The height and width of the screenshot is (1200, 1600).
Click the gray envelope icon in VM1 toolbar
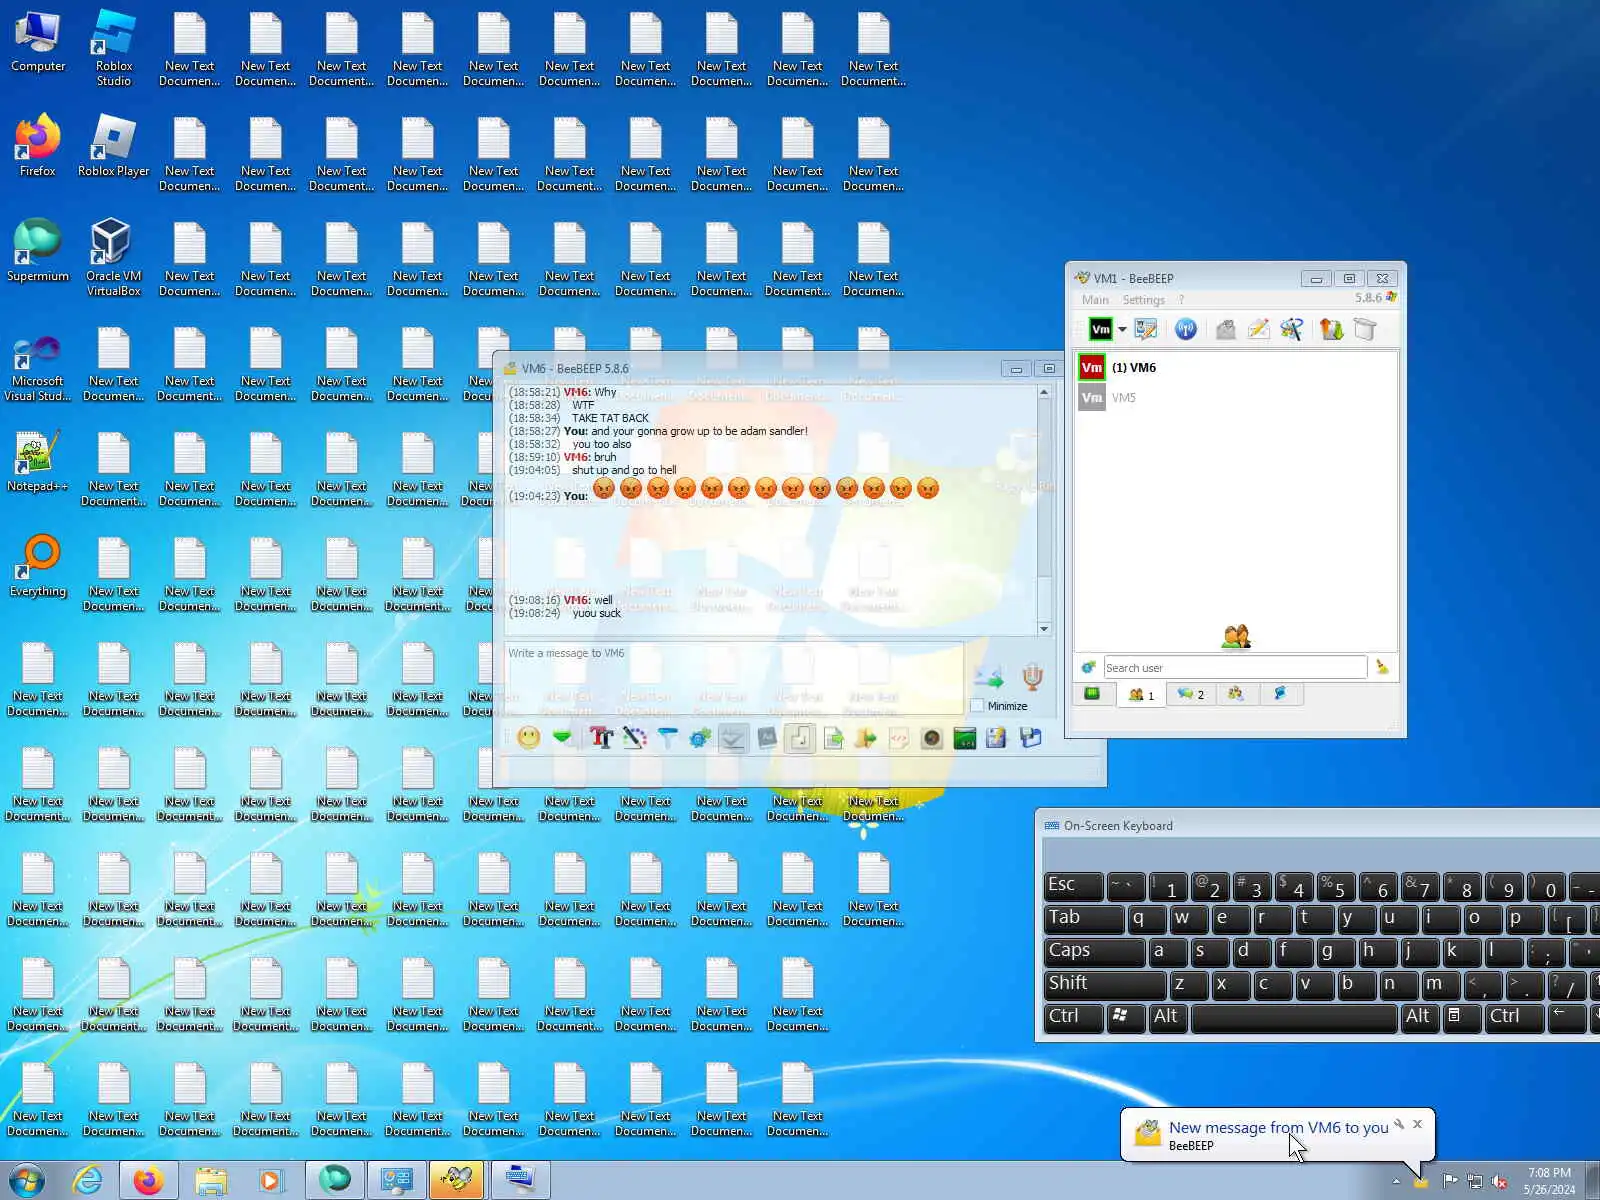pyautogui.click(x=1225, y=329)
